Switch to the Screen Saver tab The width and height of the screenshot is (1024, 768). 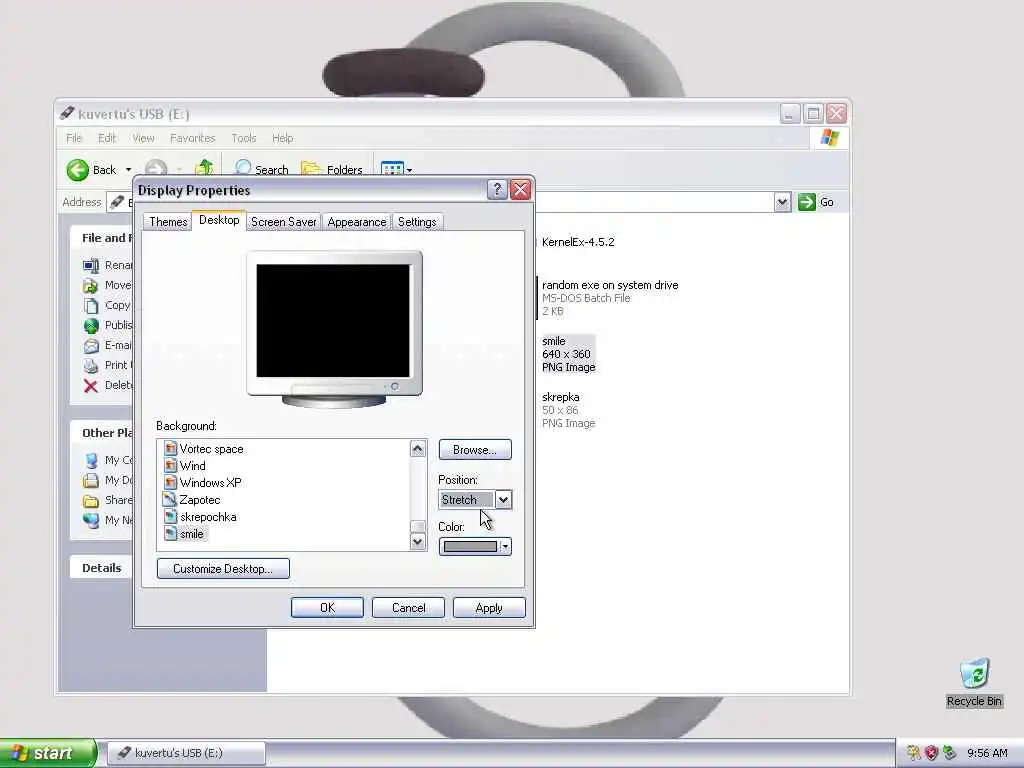pos(283,222)
